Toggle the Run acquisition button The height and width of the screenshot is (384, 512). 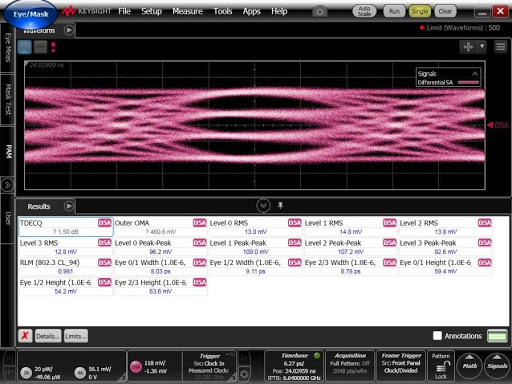point(394,11)
